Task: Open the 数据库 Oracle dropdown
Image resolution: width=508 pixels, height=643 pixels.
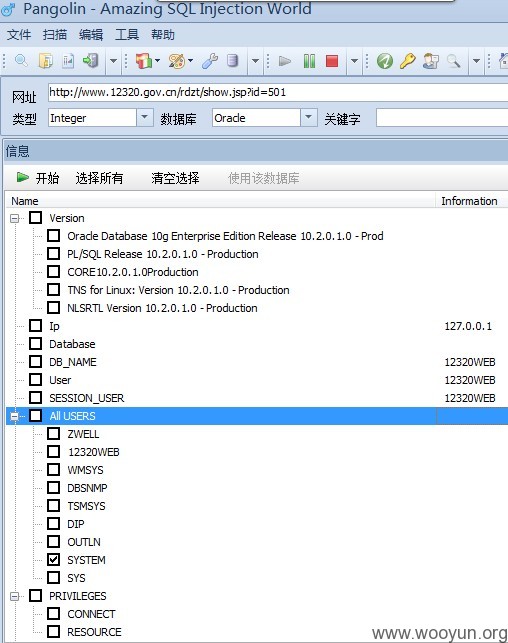Action: tap(308, 118)
